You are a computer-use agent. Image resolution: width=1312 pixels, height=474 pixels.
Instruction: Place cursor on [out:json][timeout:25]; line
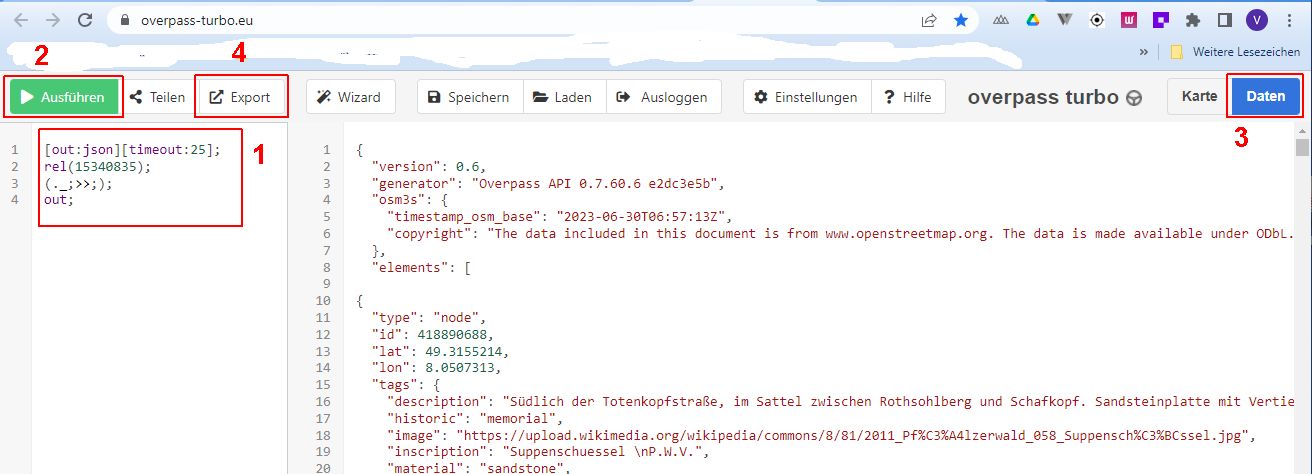(131, 150)
